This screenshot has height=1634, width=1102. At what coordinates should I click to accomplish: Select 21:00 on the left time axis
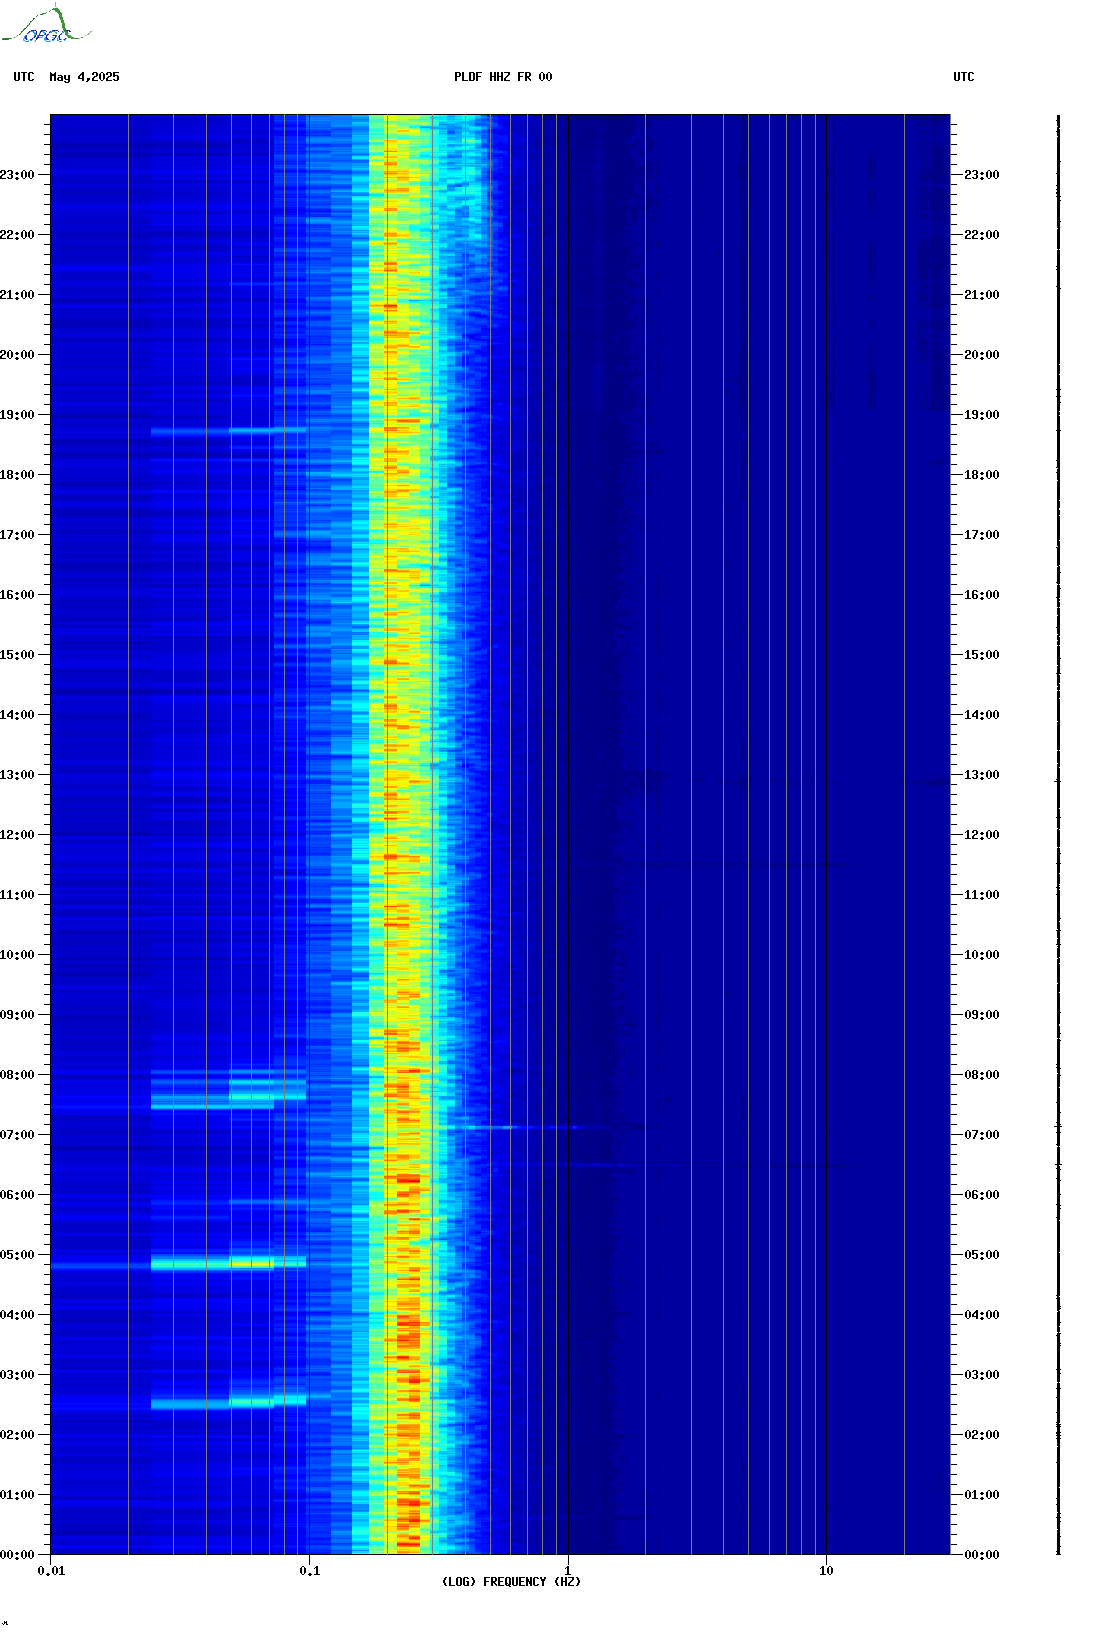tap(17, 295)
